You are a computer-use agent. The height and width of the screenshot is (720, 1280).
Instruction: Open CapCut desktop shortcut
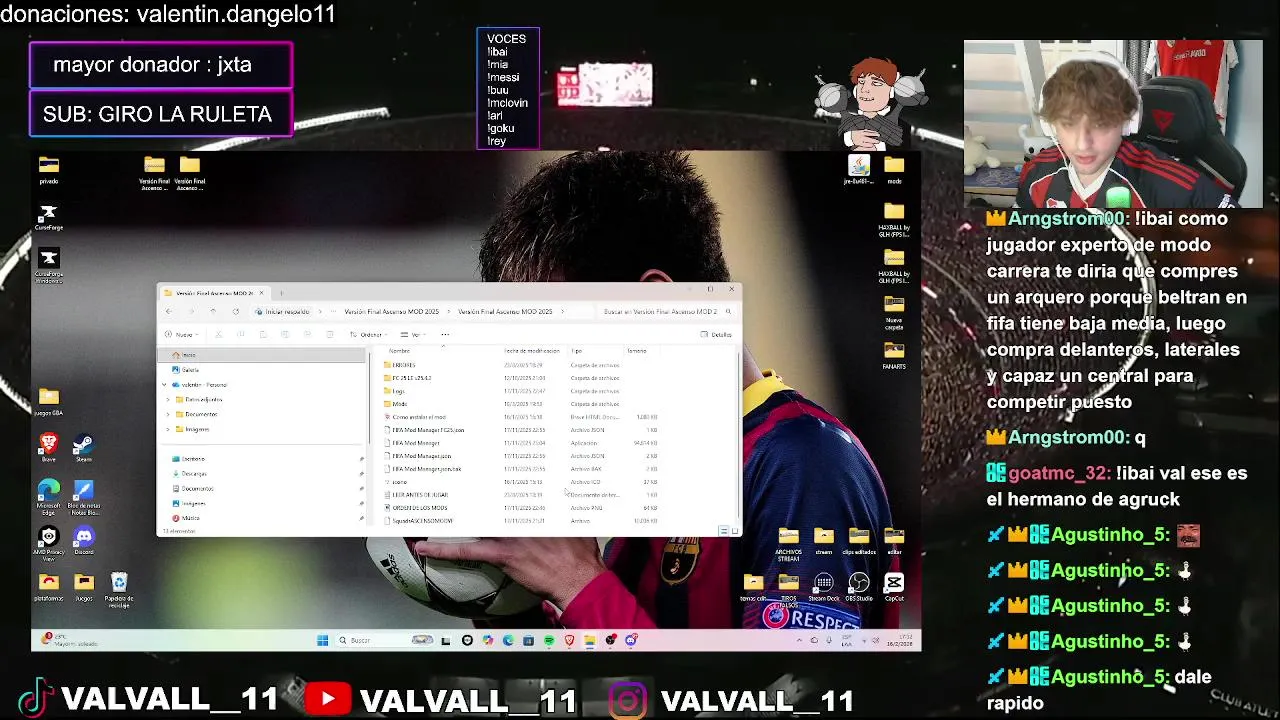[x=894, y=587]
